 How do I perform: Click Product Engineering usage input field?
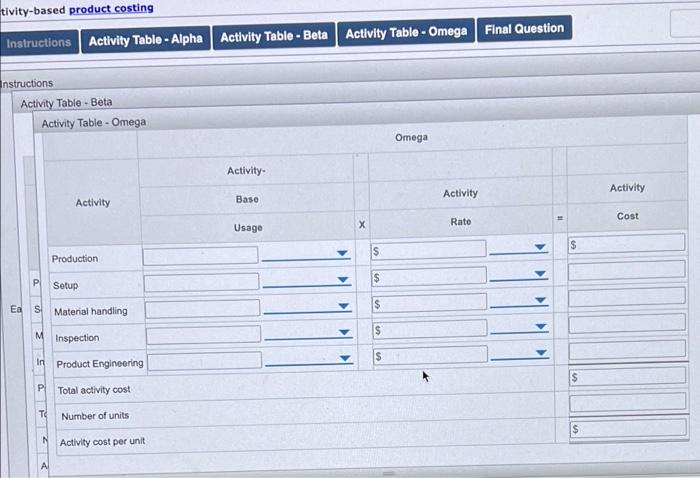[x=204, y=361]
